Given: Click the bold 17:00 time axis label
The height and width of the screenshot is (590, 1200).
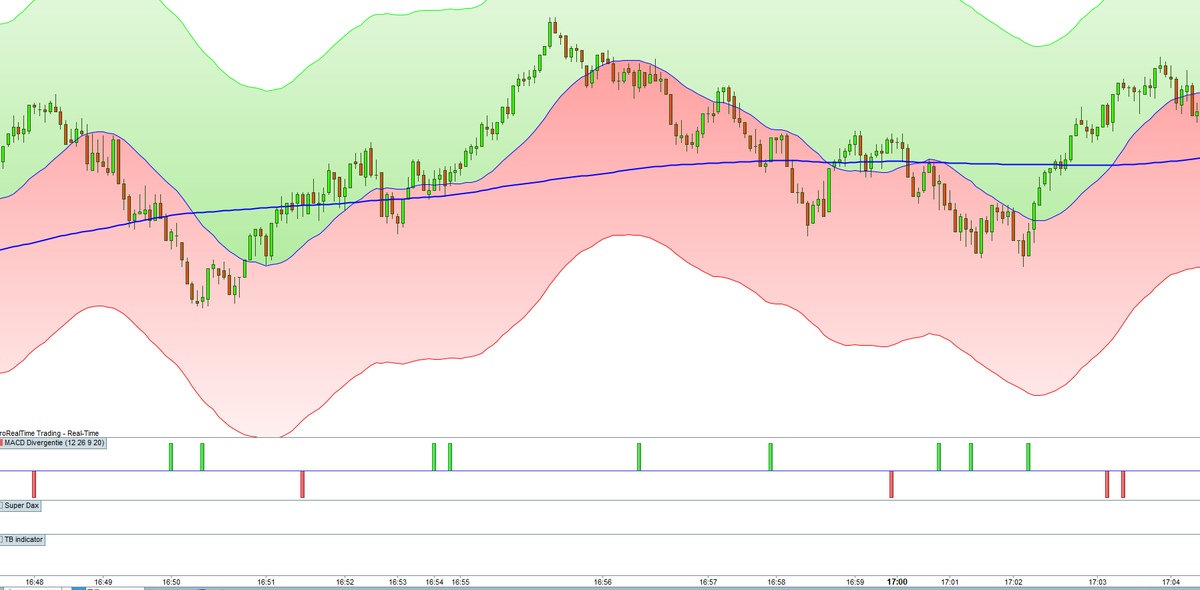Looking at the screenshot, I should (897, 581).
